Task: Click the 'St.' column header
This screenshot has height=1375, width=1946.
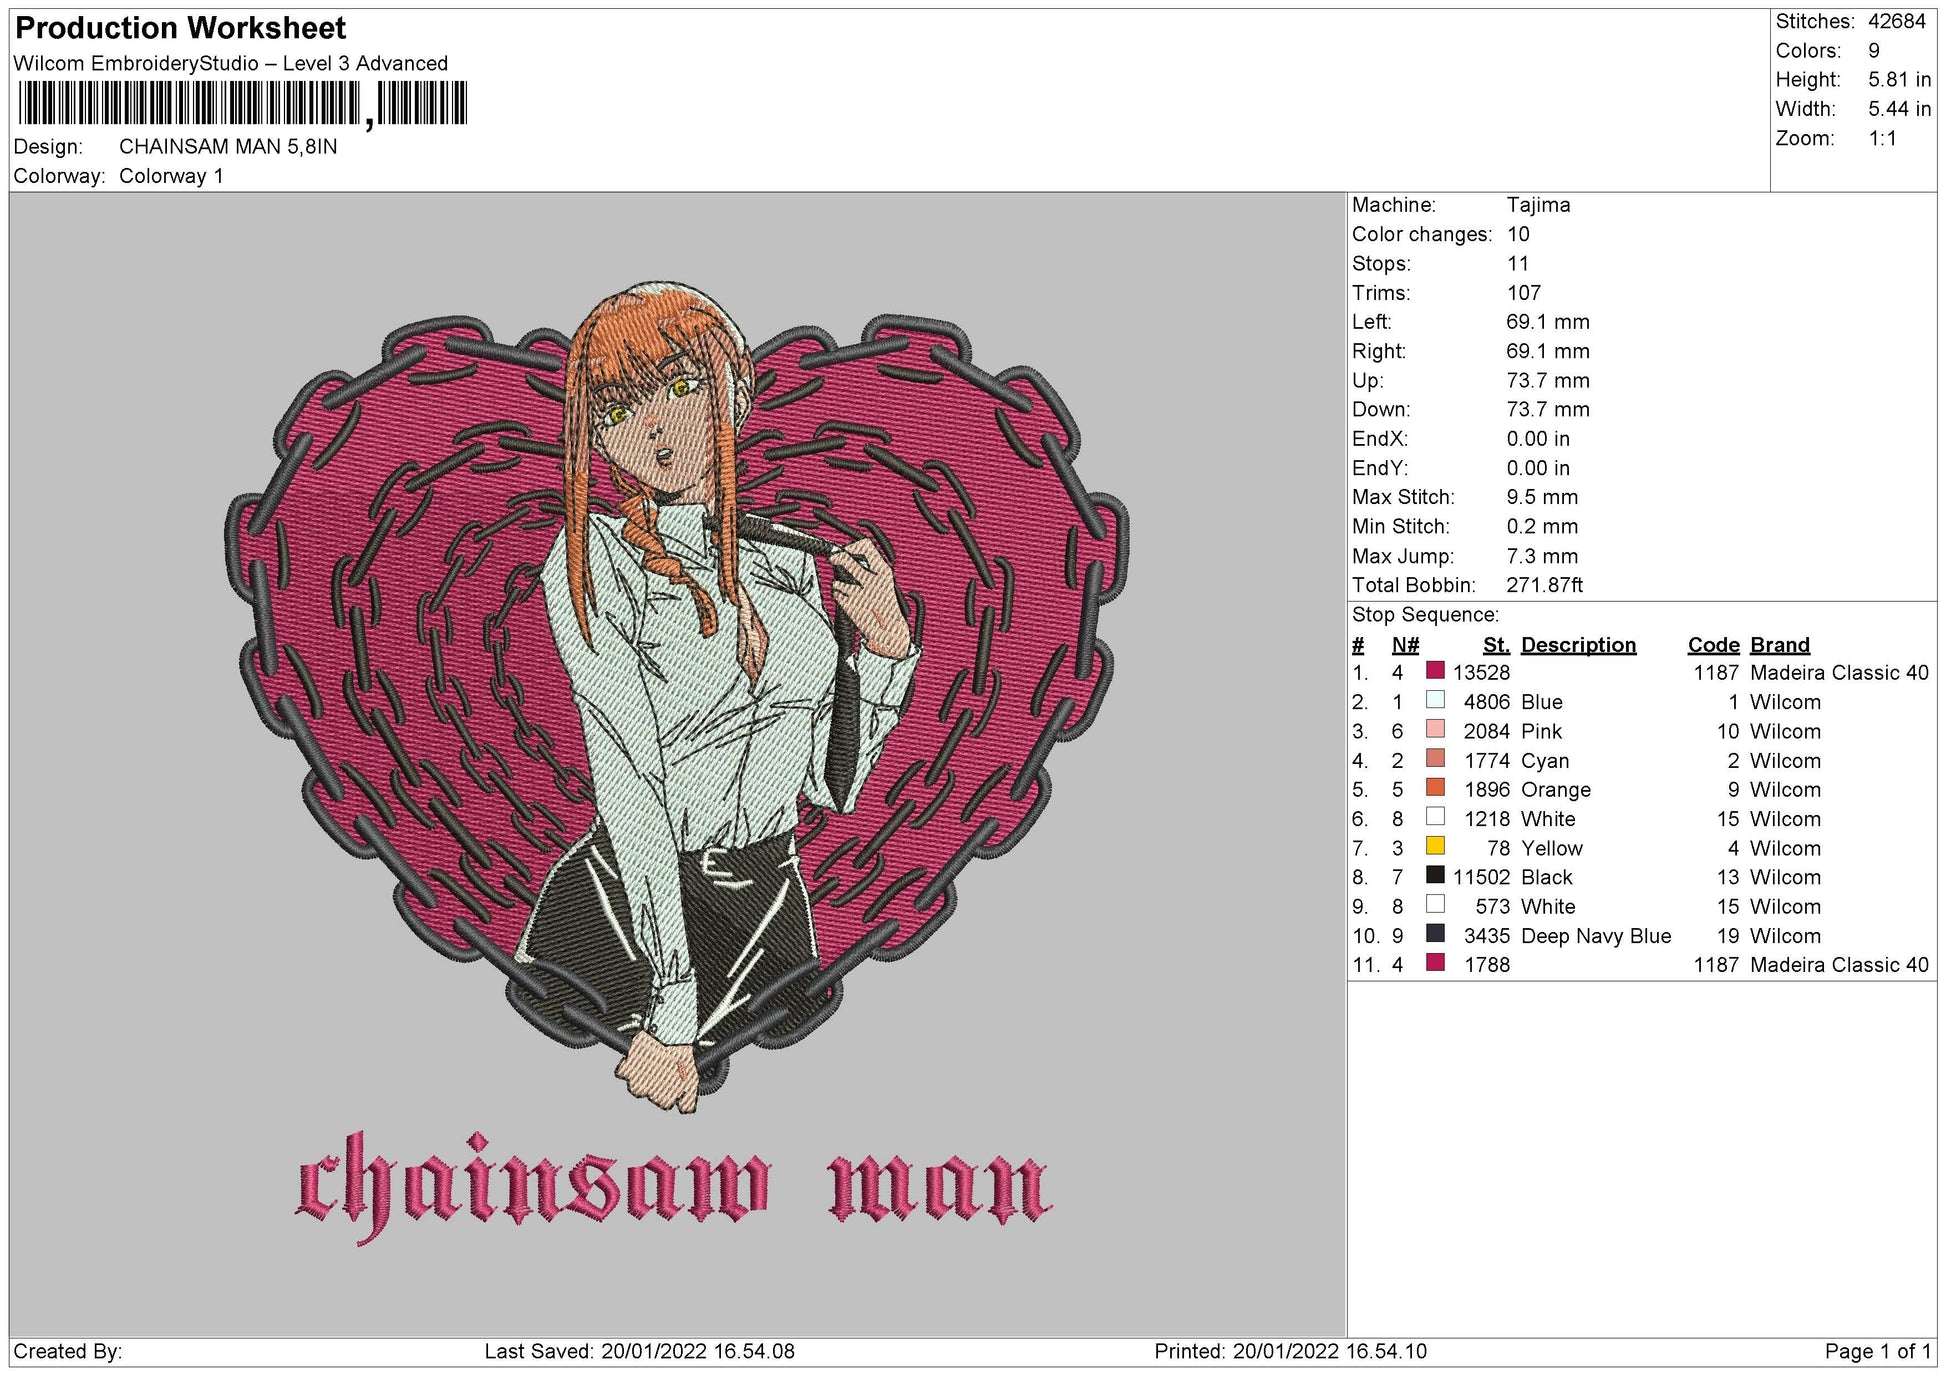Action: (1496, 645)
